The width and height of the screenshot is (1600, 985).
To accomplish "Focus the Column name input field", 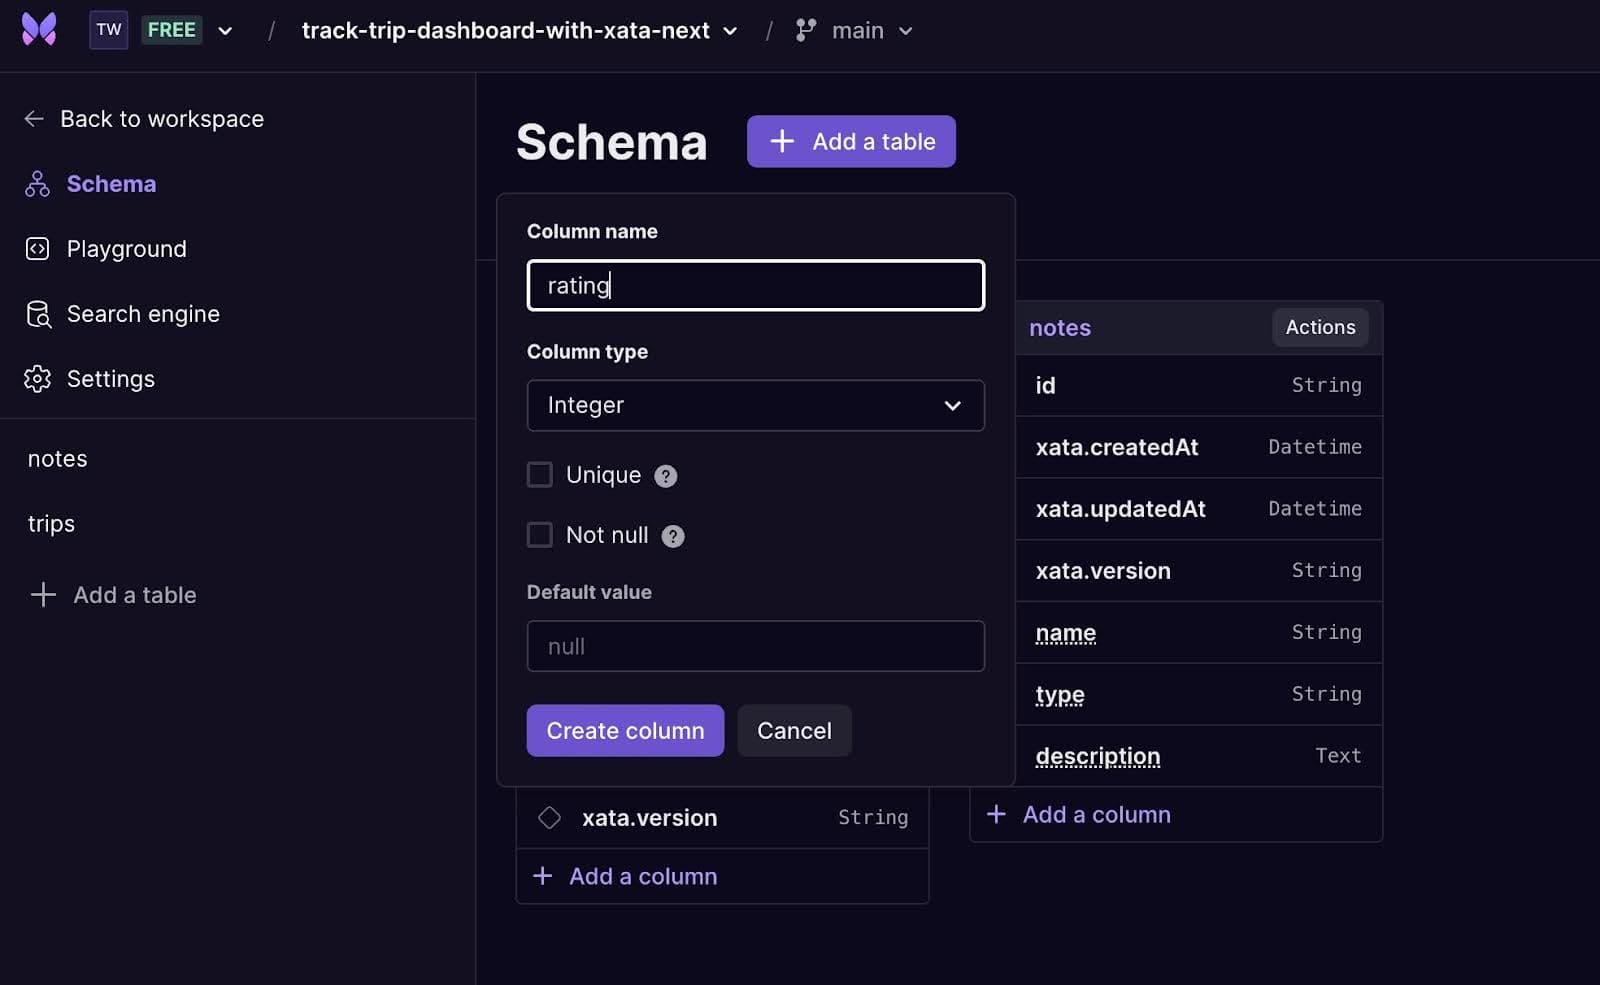I will tap(756, 286).
